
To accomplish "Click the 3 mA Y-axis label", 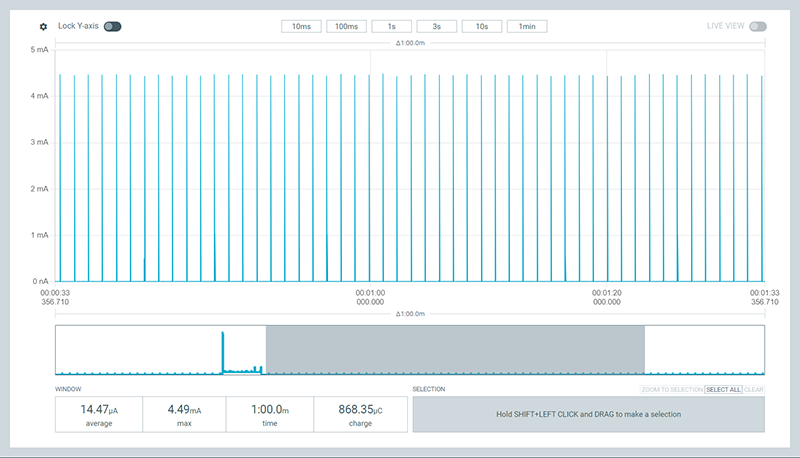I will [x=39, y=142].
